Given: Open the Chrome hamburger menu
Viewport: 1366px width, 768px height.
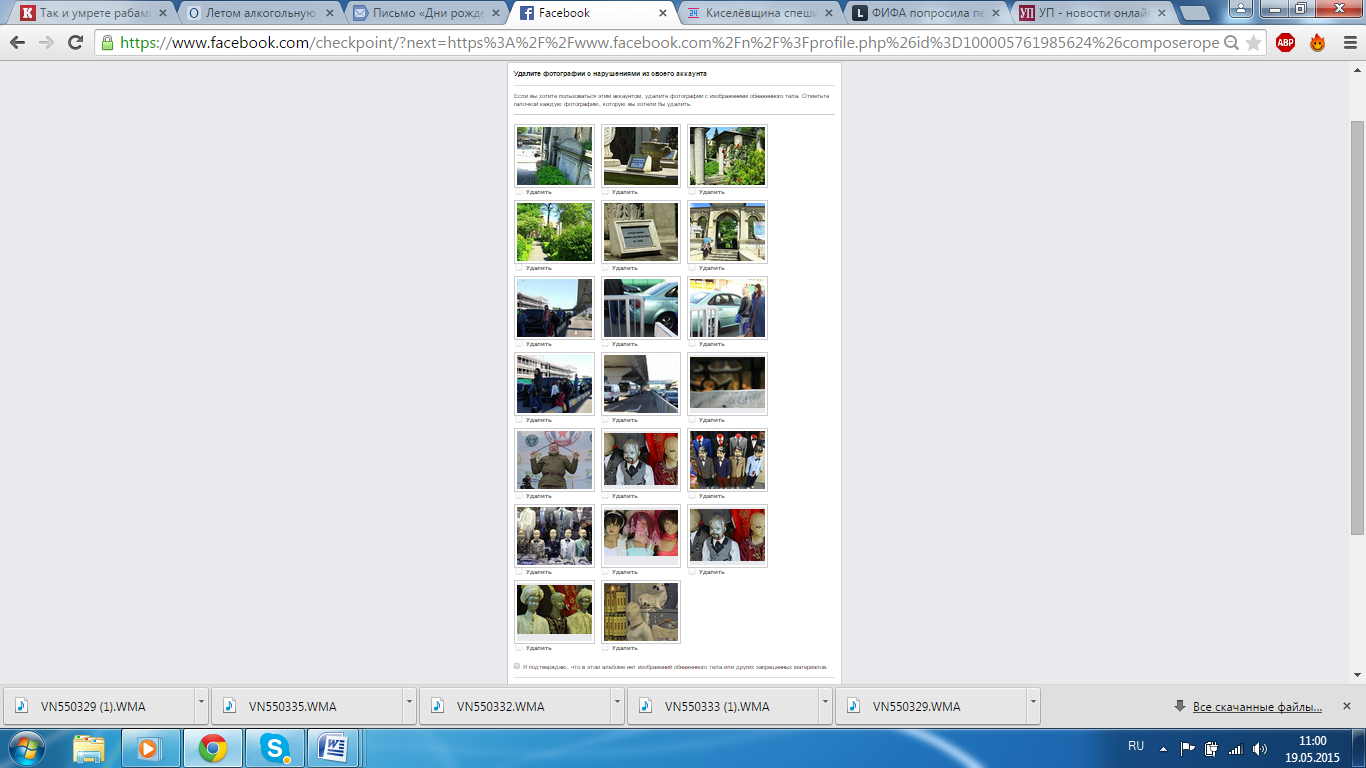Looking at the screenshot, I should (x=1347, y=43).
